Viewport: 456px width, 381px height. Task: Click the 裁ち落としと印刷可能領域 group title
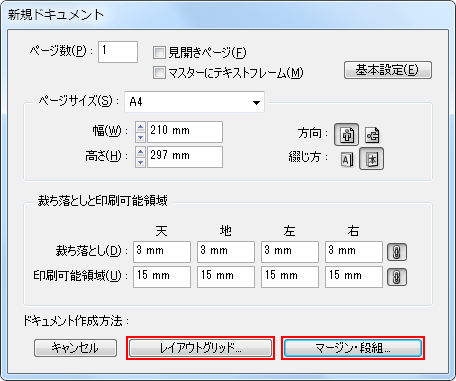102,201
